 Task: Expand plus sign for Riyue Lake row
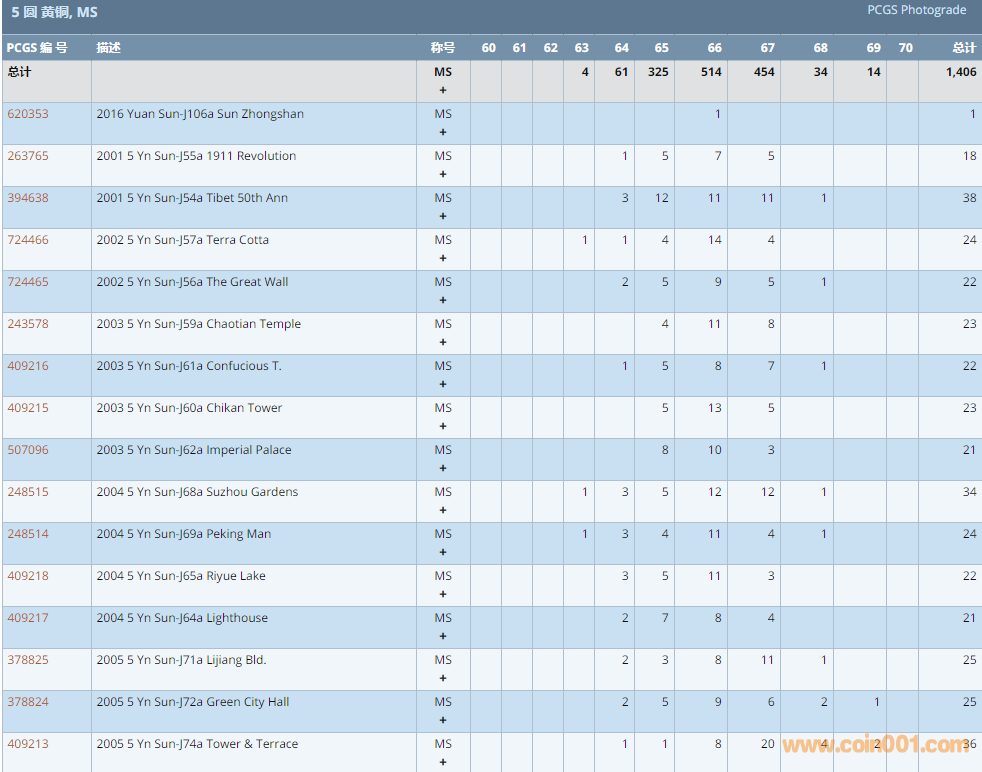pos(443,594)
